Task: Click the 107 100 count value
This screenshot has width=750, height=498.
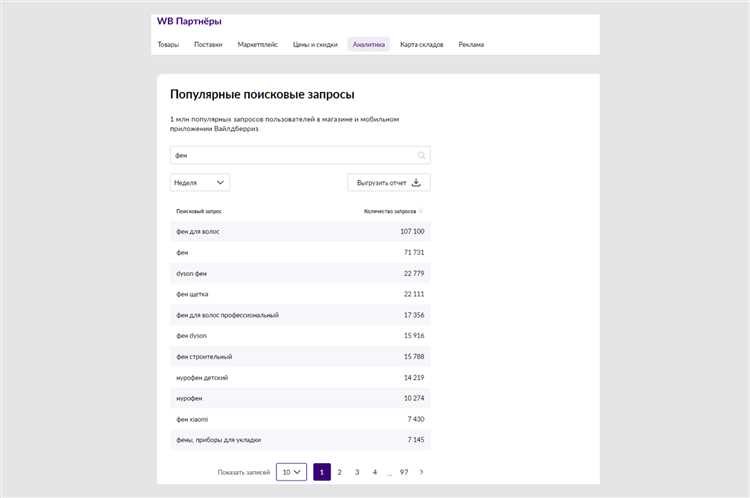Action: coord(412,232)
